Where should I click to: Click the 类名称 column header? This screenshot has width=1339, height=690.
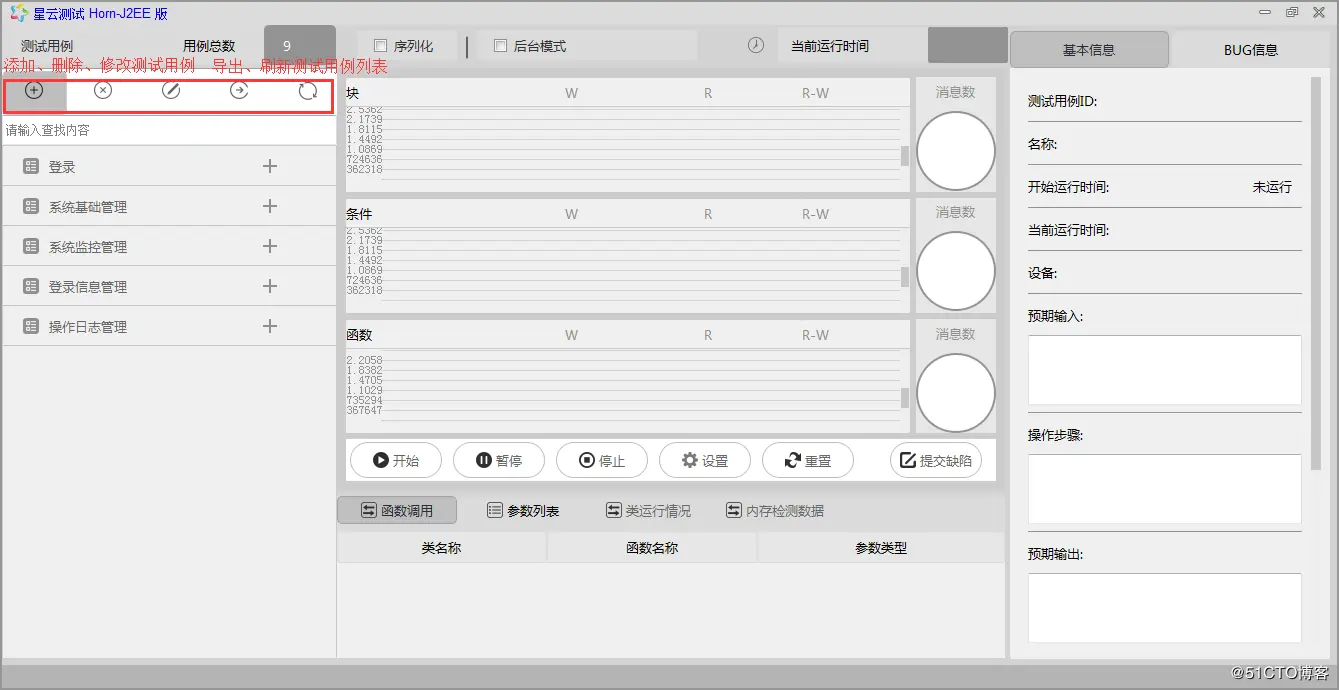(x=441, y=548)
